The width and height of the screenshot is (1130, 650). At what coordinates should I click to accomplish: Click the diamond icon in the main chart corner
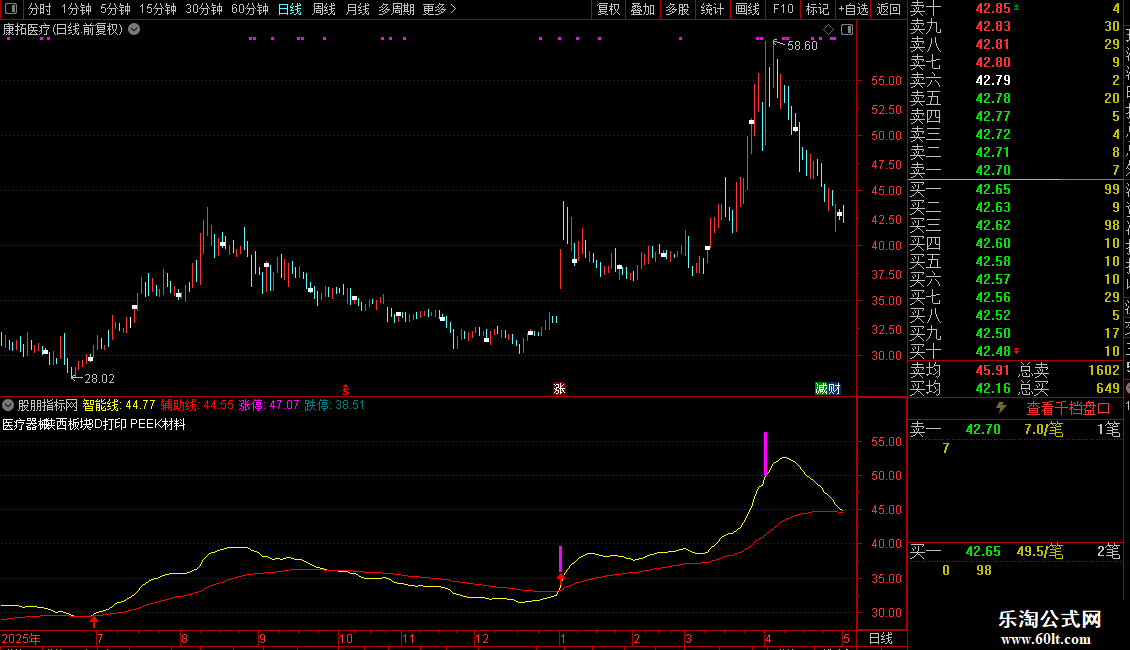click(829, 30)
